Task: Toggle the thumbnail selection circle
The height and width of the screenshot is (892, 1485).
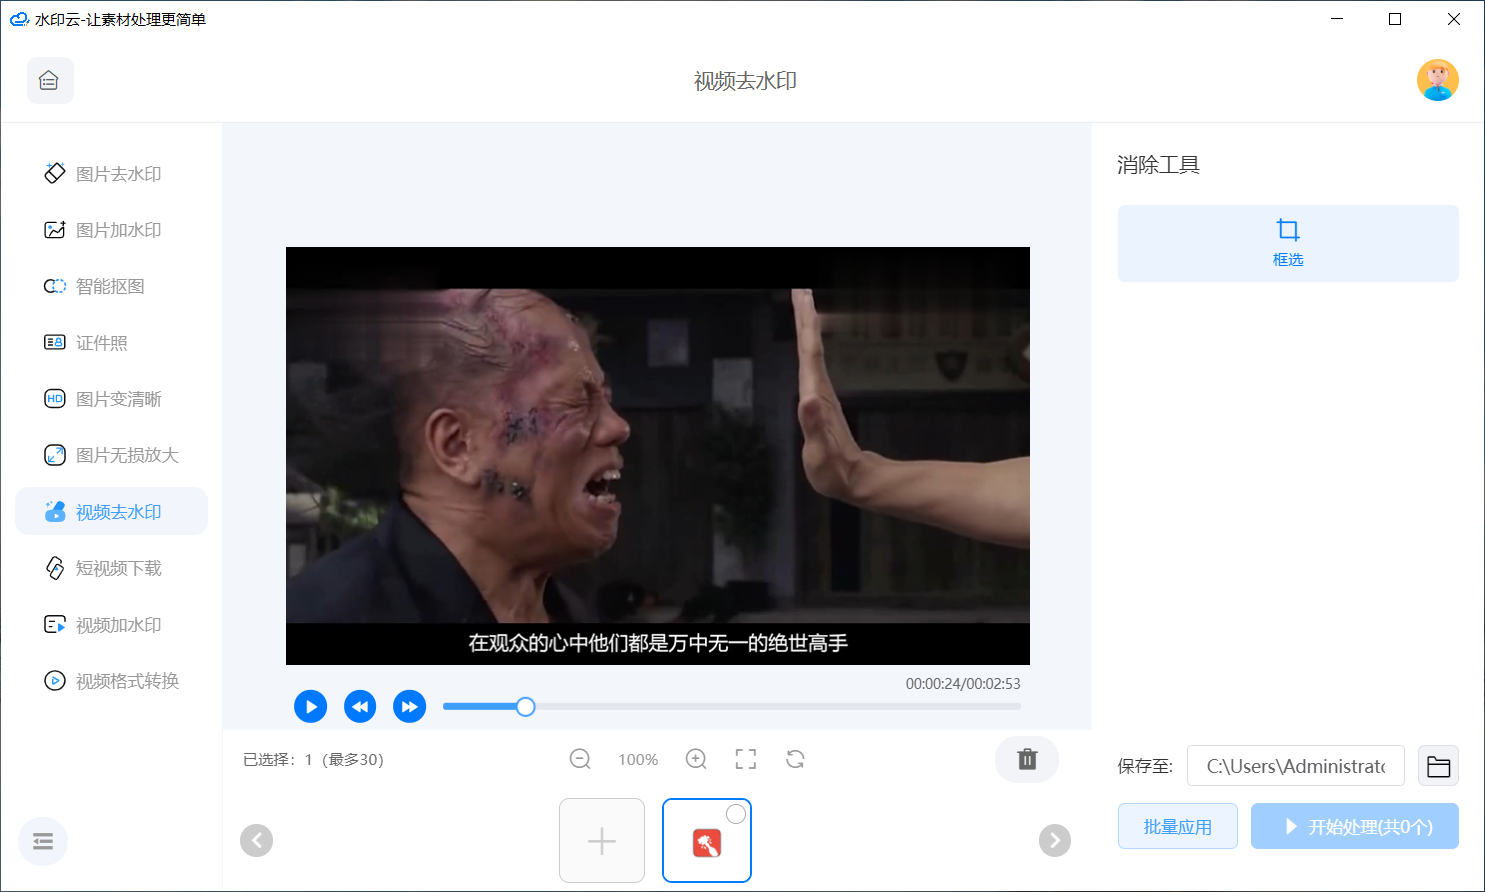Action: [x=736, y=814]
